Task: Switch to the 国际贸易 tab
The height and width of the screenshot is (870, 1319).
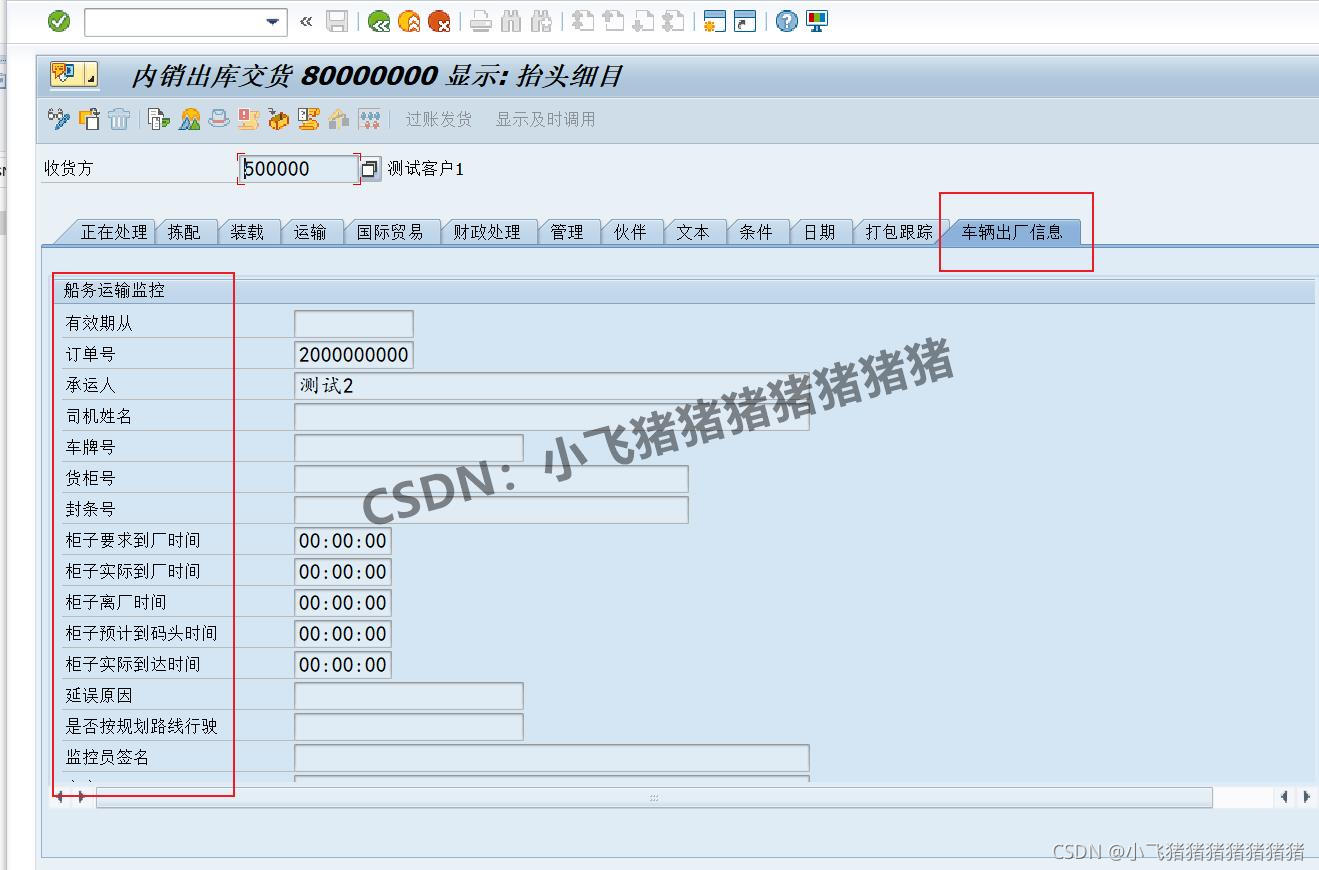Action: coord(389,232)
